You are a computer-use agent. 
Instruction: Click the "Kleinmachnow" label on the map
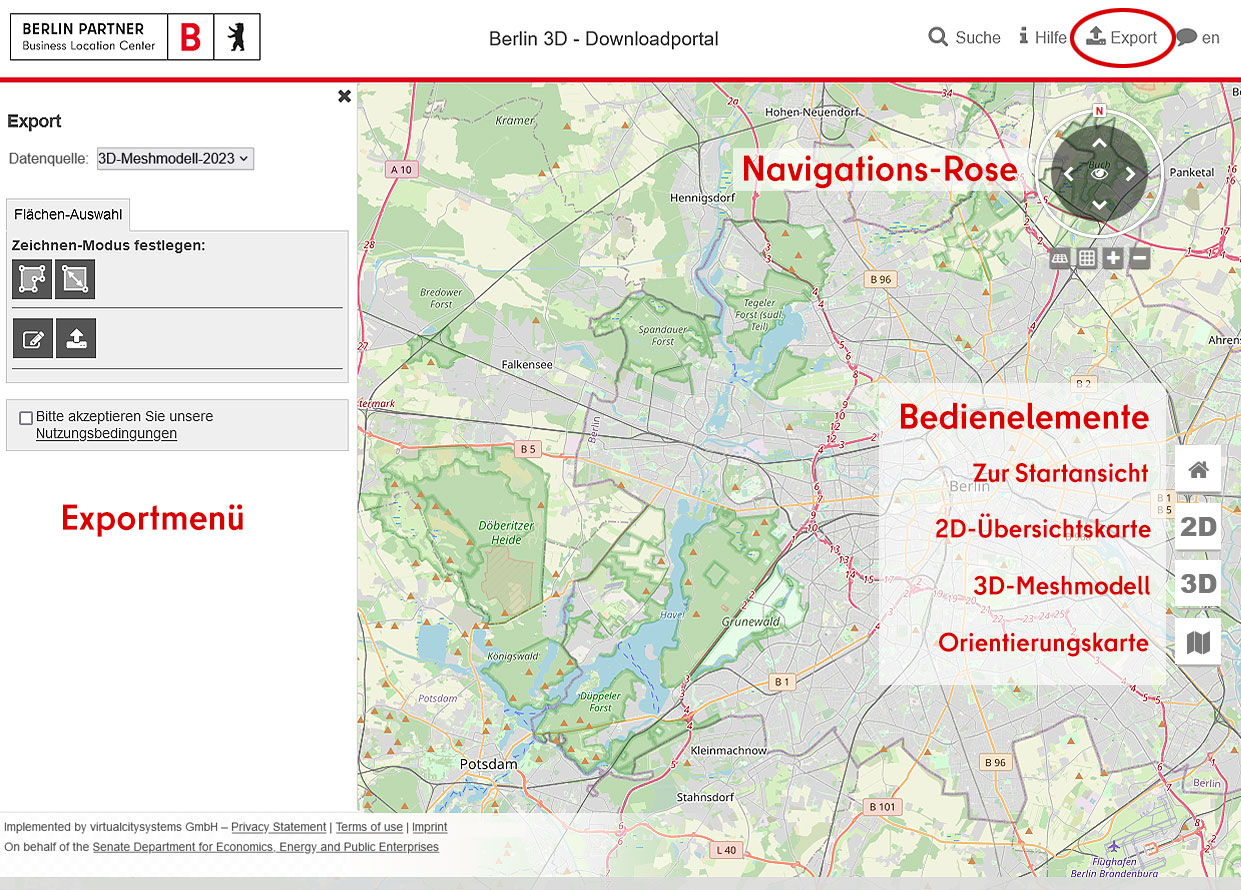pos(729,750)
